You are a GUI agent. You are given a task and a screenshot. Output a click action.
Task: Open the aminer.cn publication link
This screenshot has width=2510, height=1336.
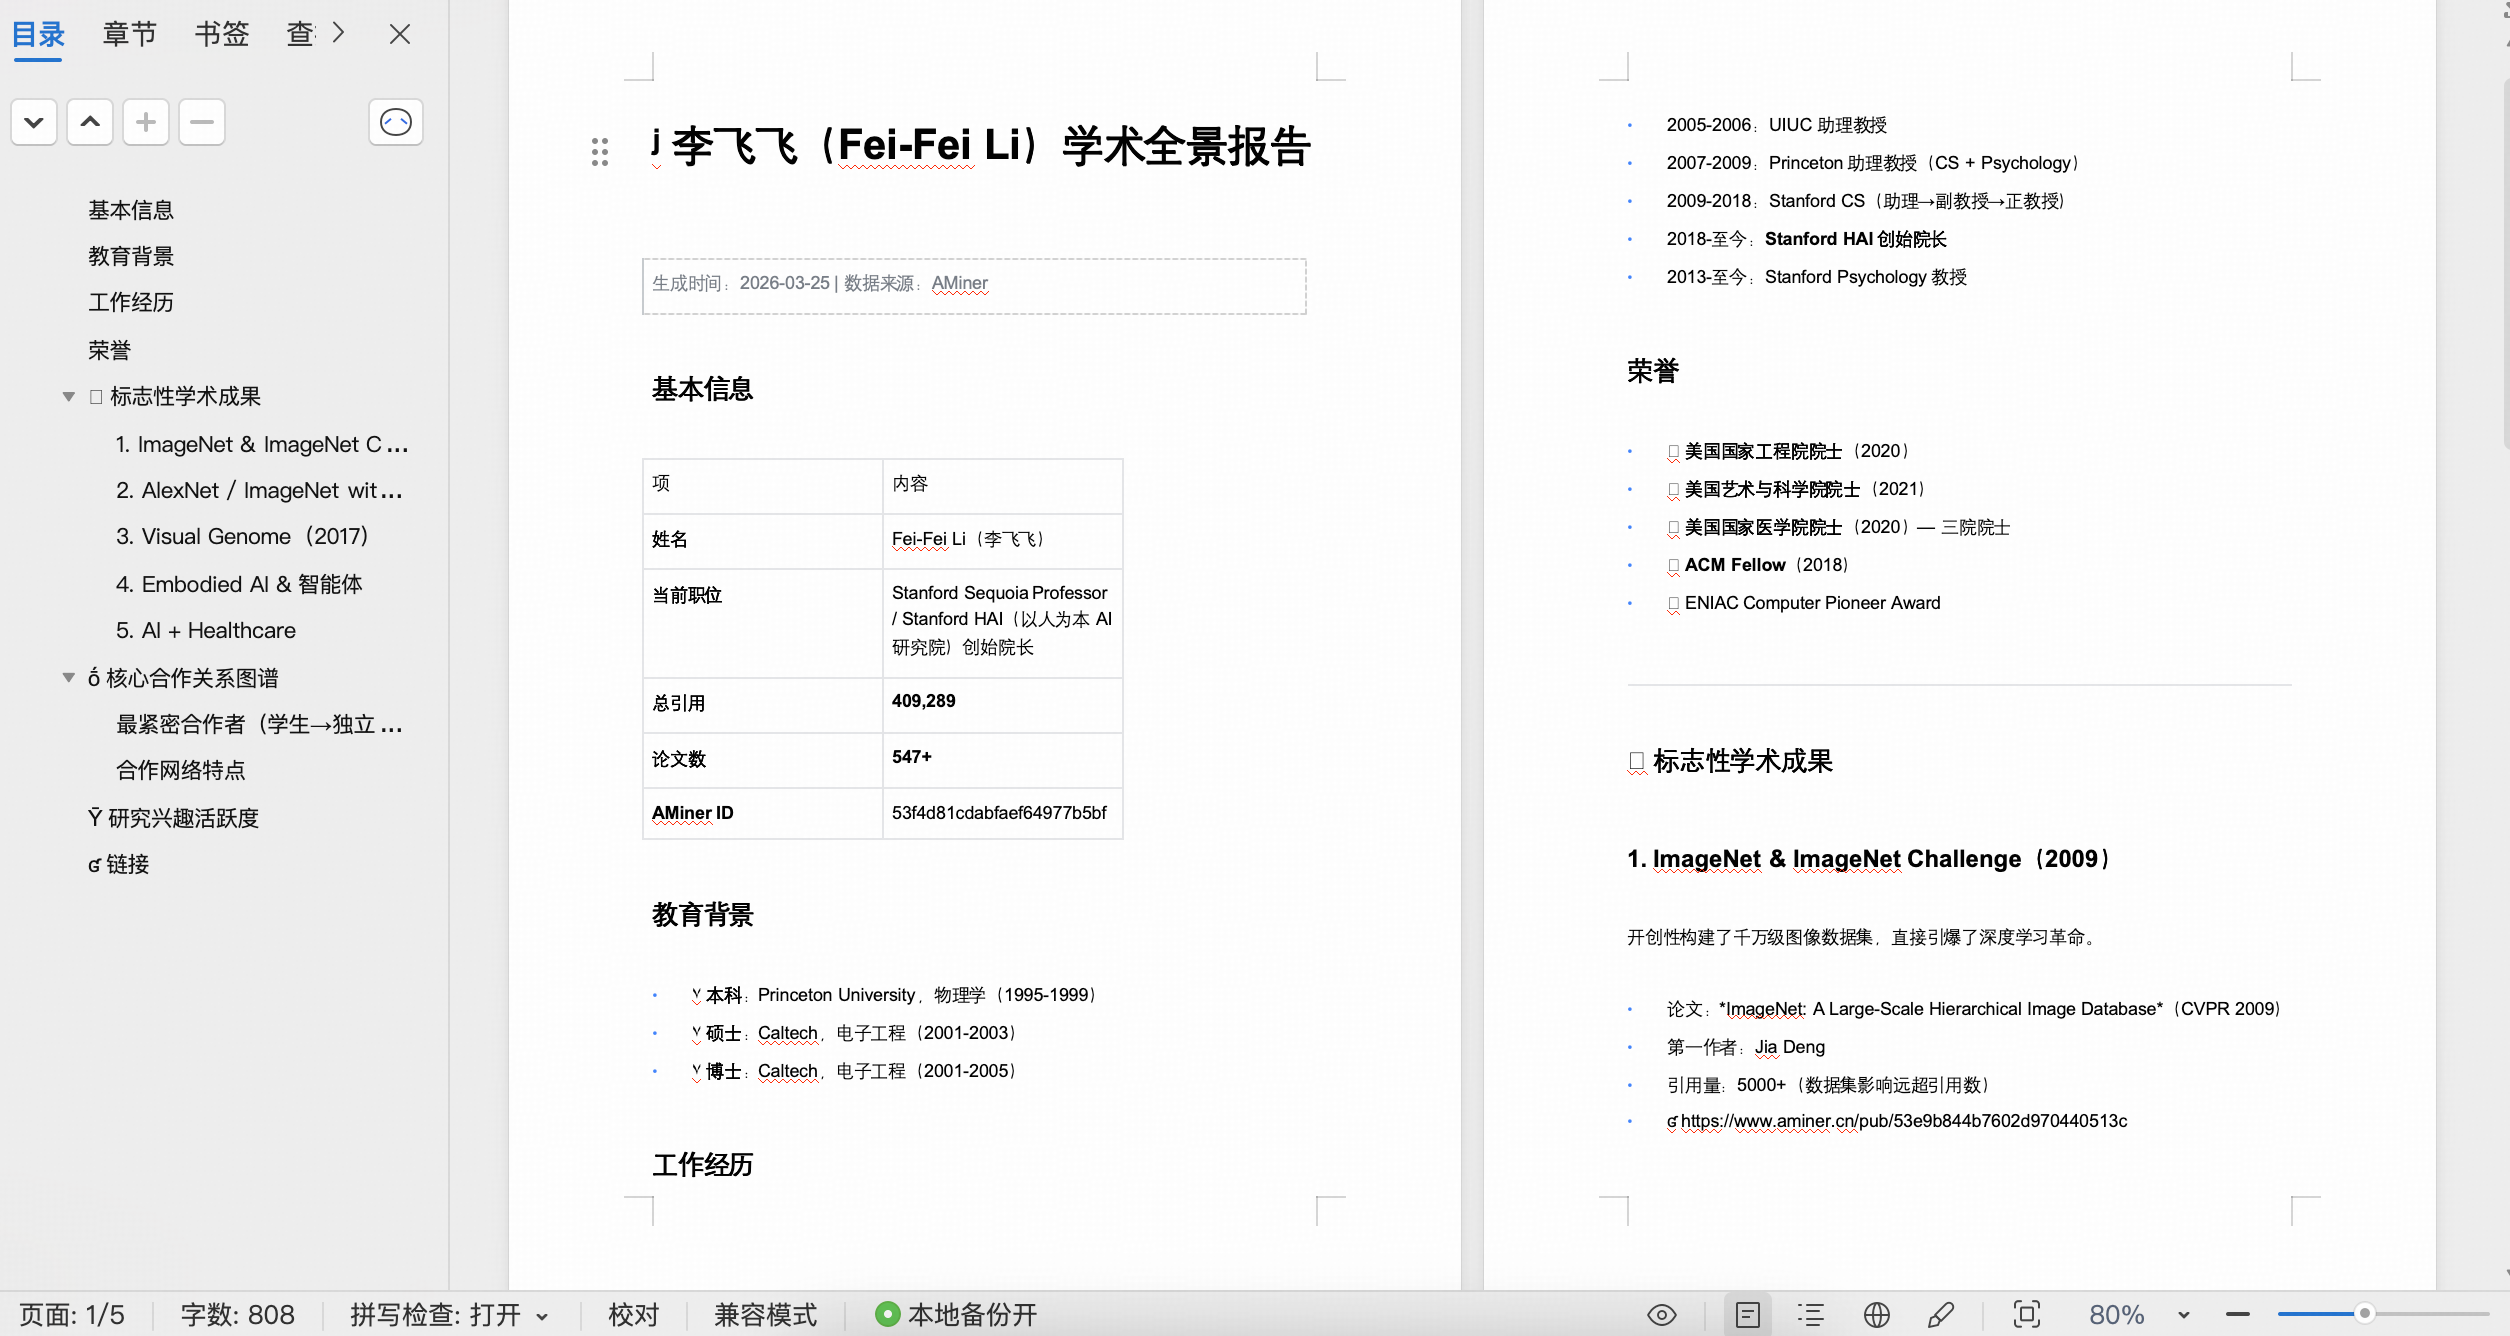(x=1903, y=1121)
